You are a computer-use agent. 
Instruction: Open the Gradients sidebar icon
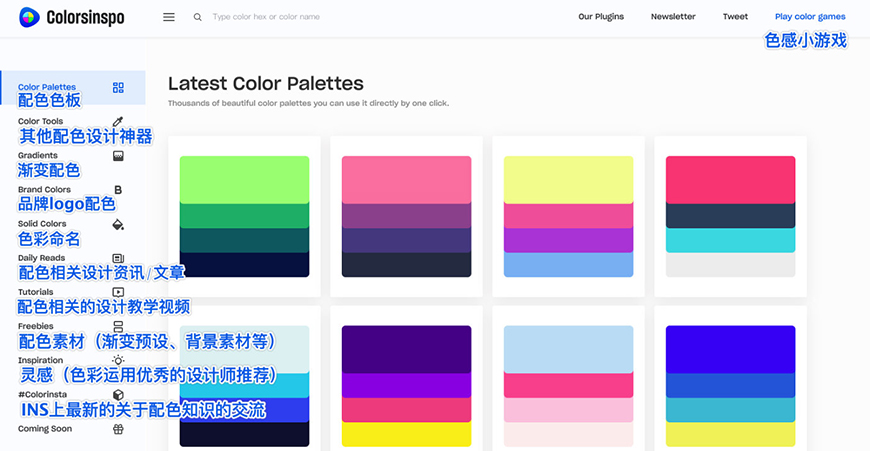(118, 156)
